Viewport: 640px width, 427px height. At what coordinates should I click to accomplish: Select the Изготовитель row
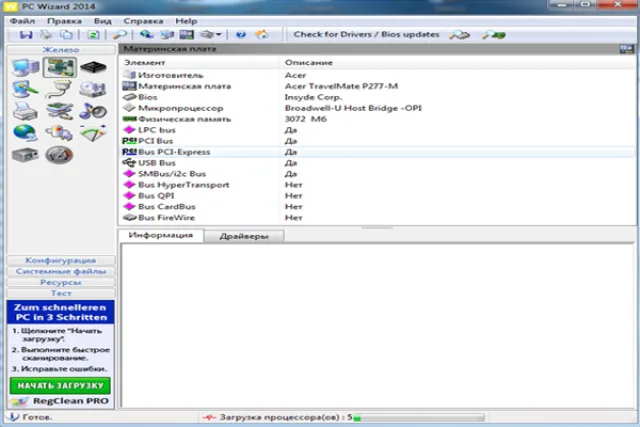click(x=378, y=75)
